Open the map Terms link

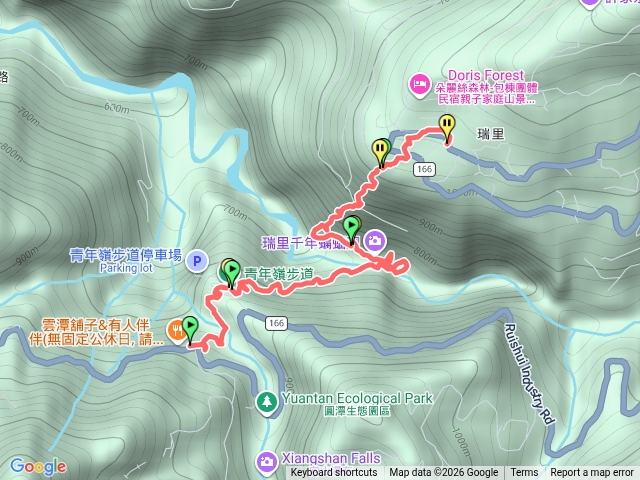pos(524,473)
